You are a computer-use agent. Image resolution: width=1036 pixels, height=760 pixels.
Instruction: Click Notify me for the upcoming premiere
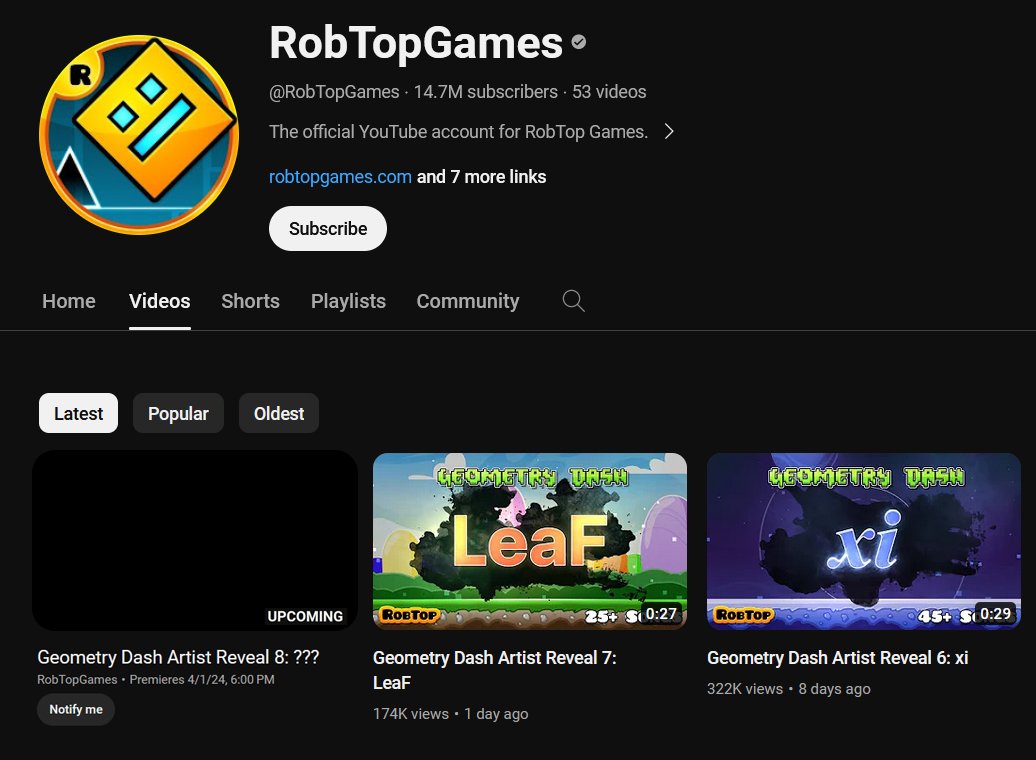click(x=76, y=709)
